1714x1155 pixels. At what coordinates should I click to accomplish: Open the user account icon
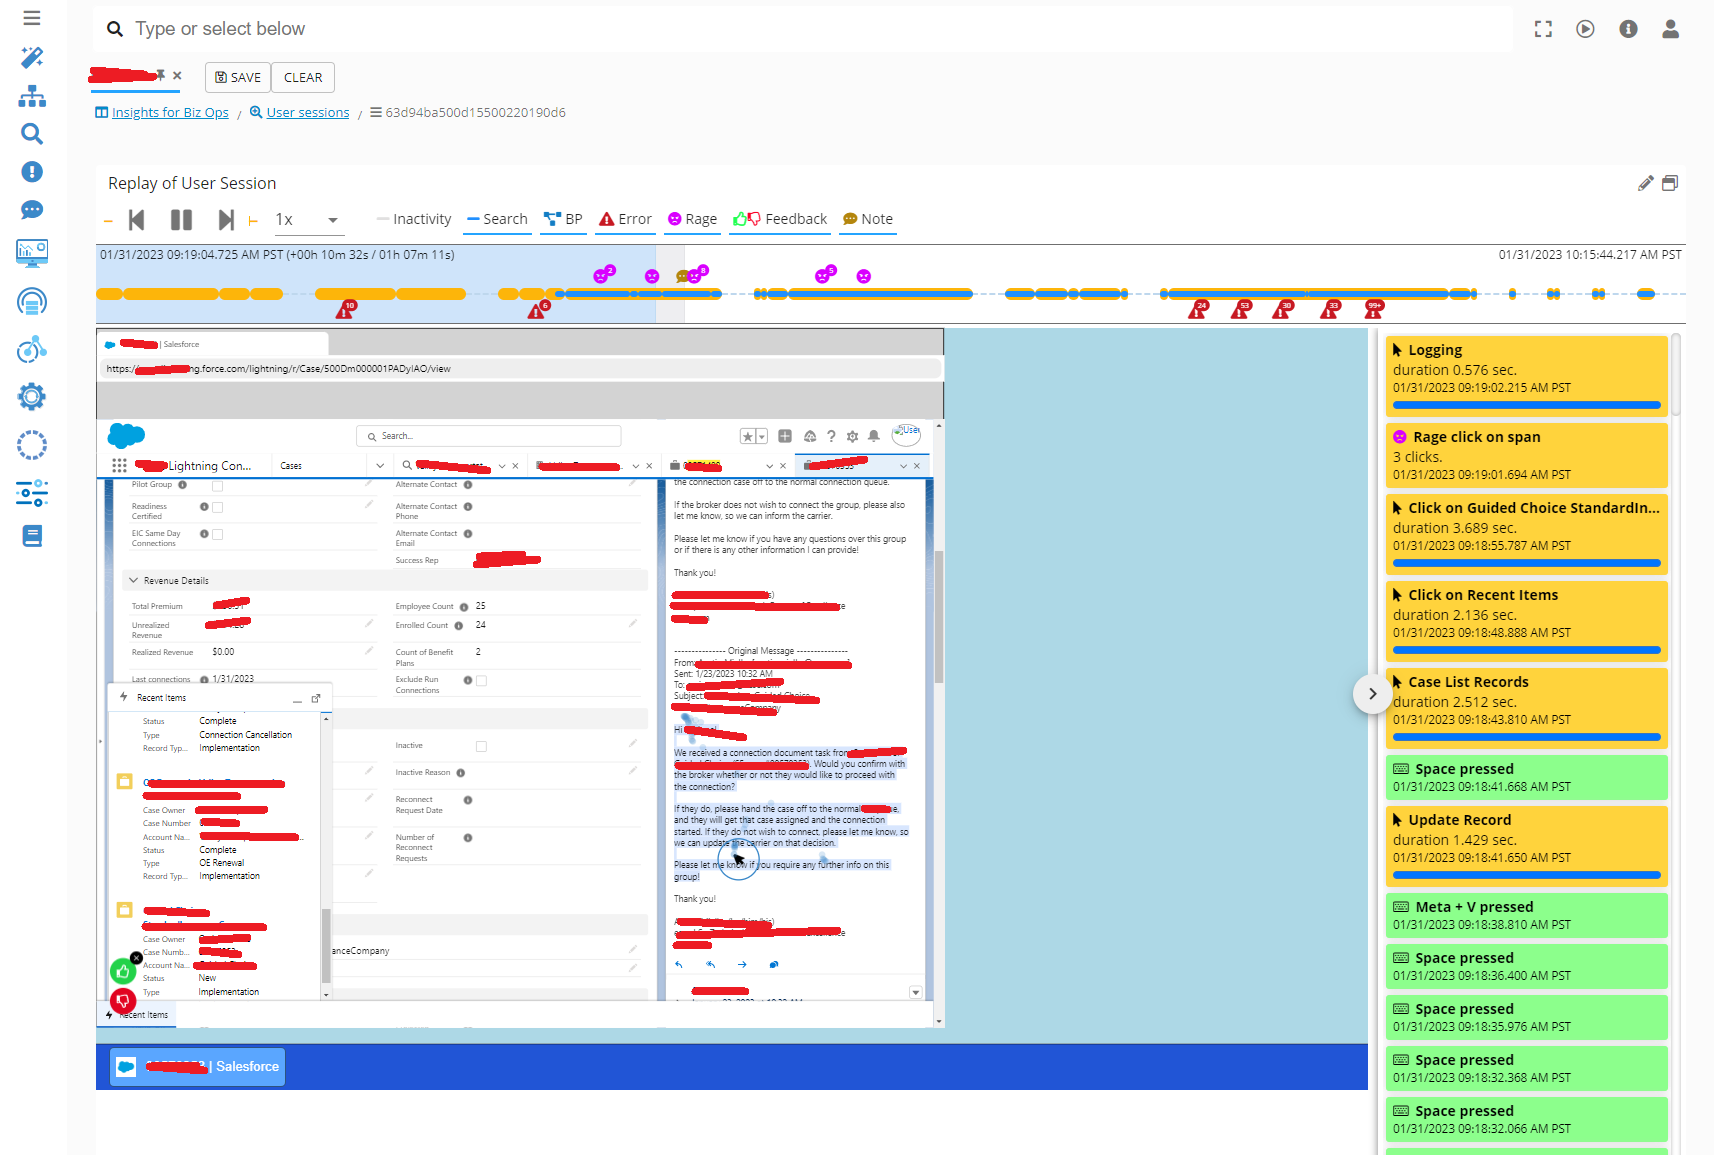click(x=1670, y=29)
